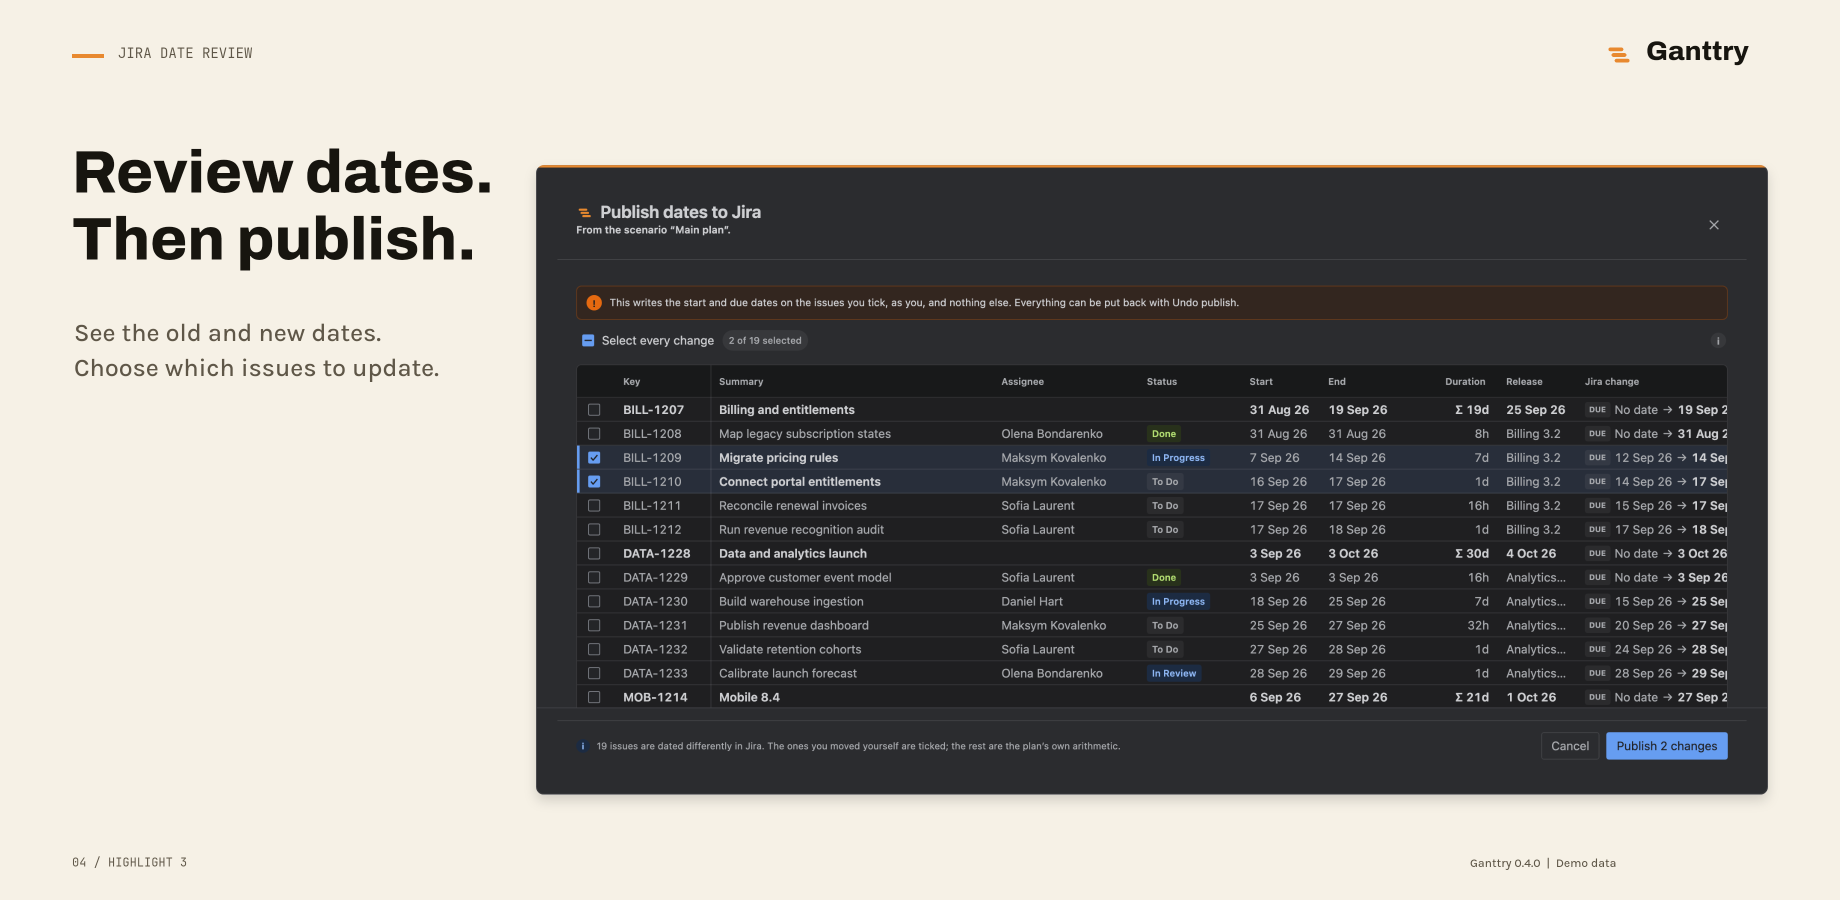Click duration Σ 30d on DATA-1228
This screenshot has width=1840, height=900.
[1472, 554]
